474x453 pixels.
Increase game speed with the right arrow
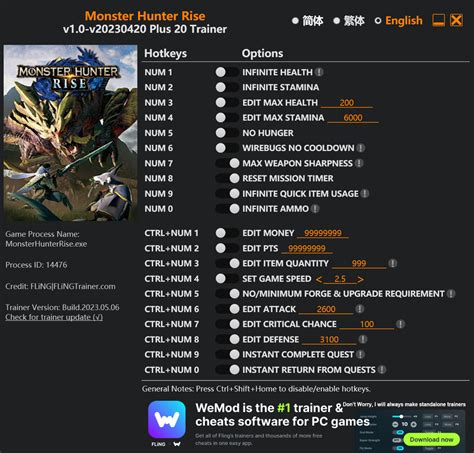pos(360,279)
